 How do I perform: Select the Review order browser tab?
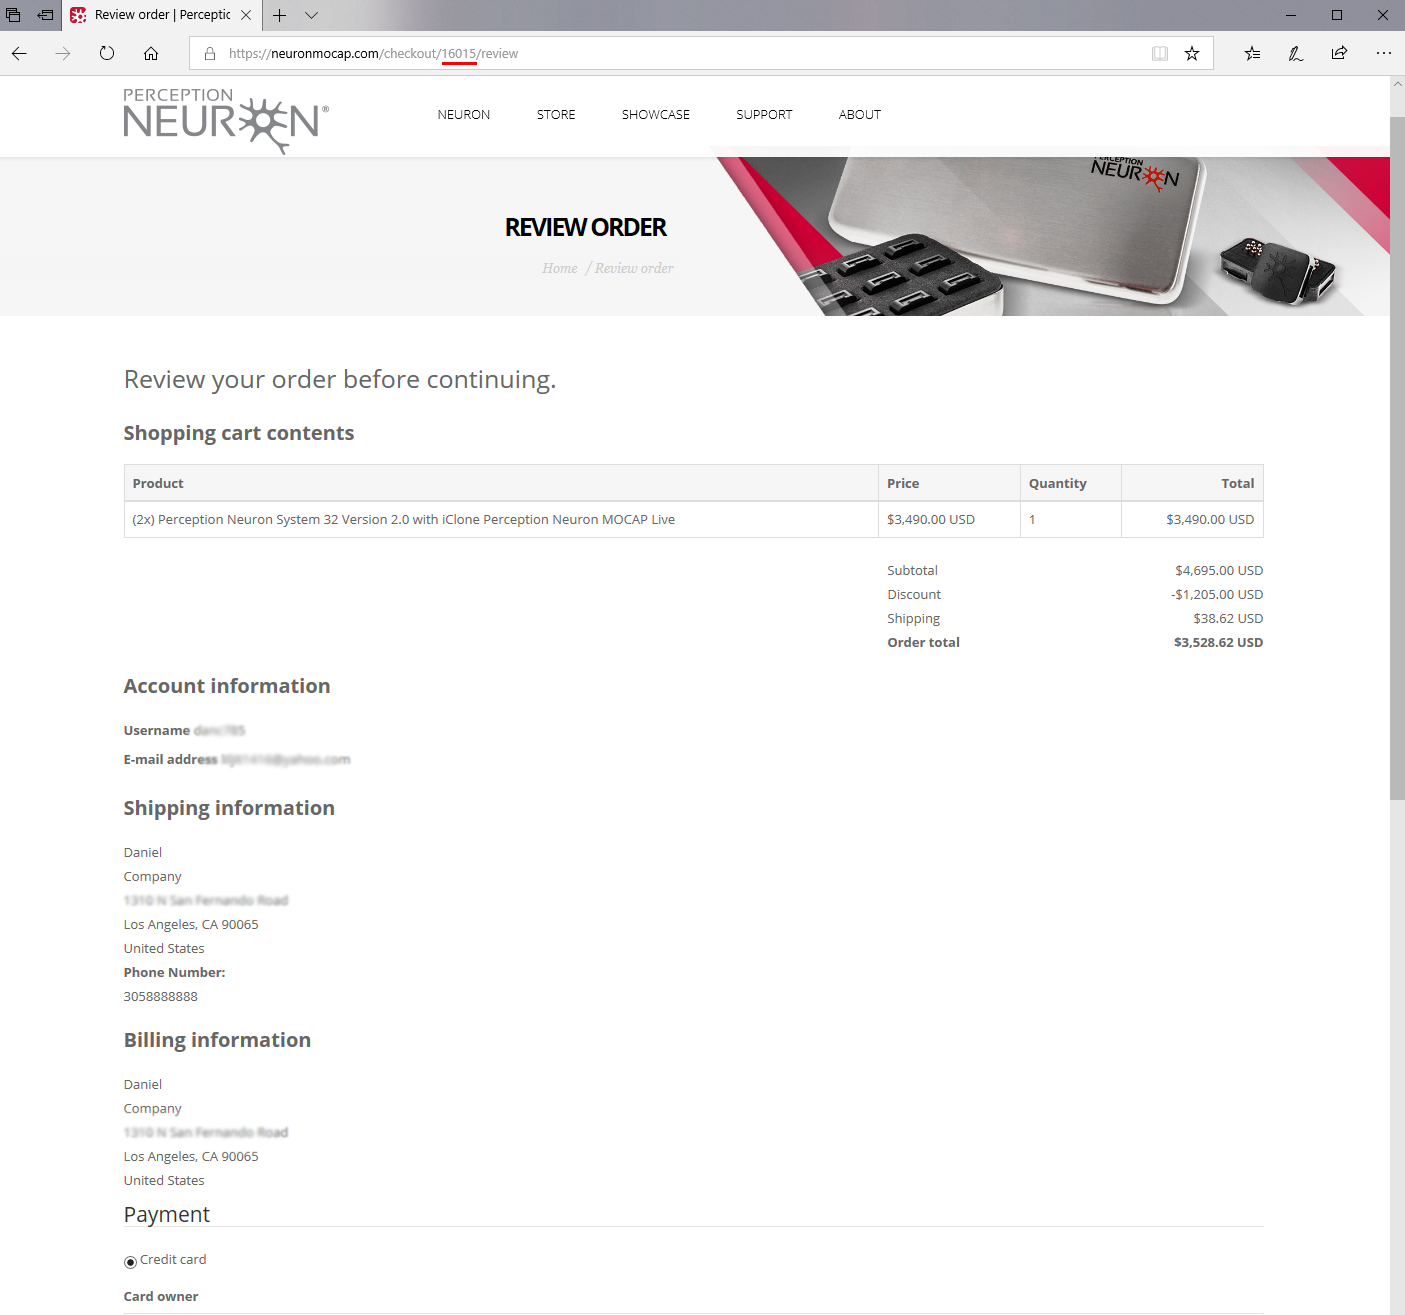pos(162,15)
